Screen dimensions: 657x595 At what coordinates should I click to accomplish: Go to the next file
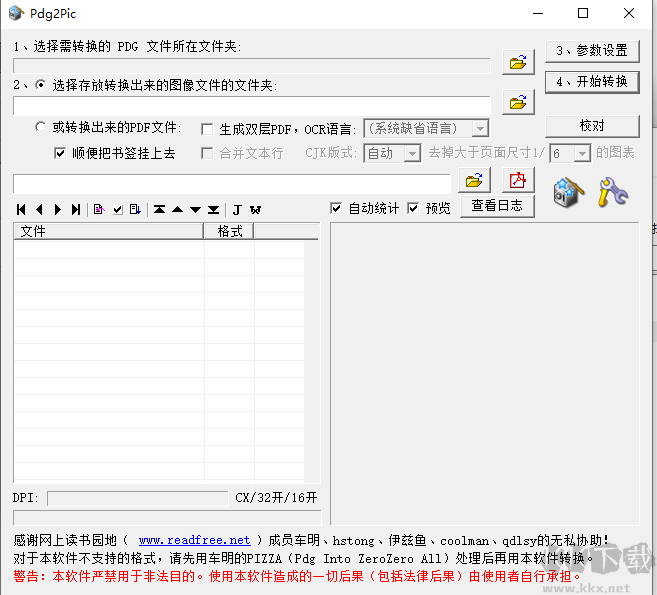pyautogui.click(x=58, y=210)
